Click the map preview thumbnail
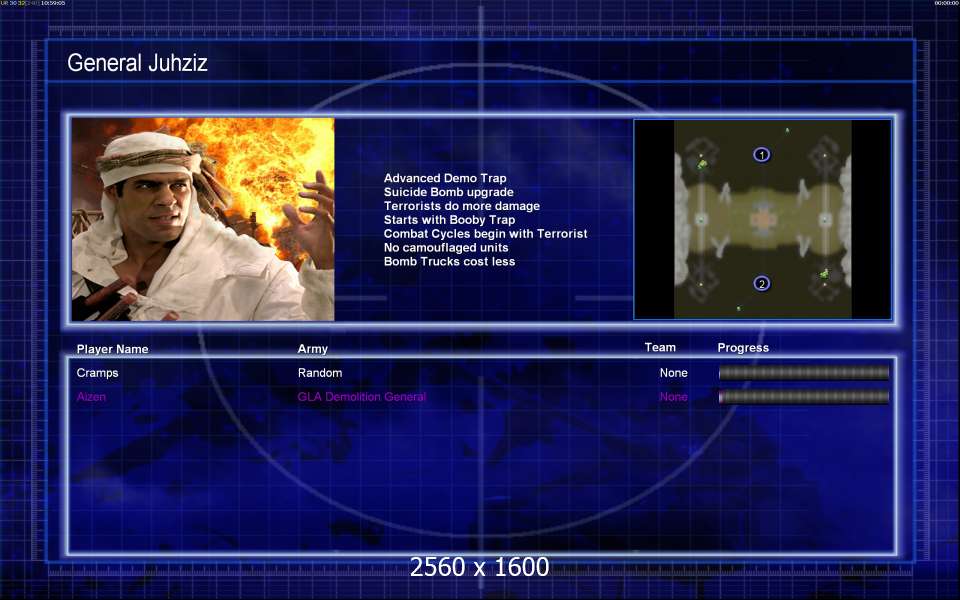960x600 pixels. pyautogui.click(x=762, y=219)
